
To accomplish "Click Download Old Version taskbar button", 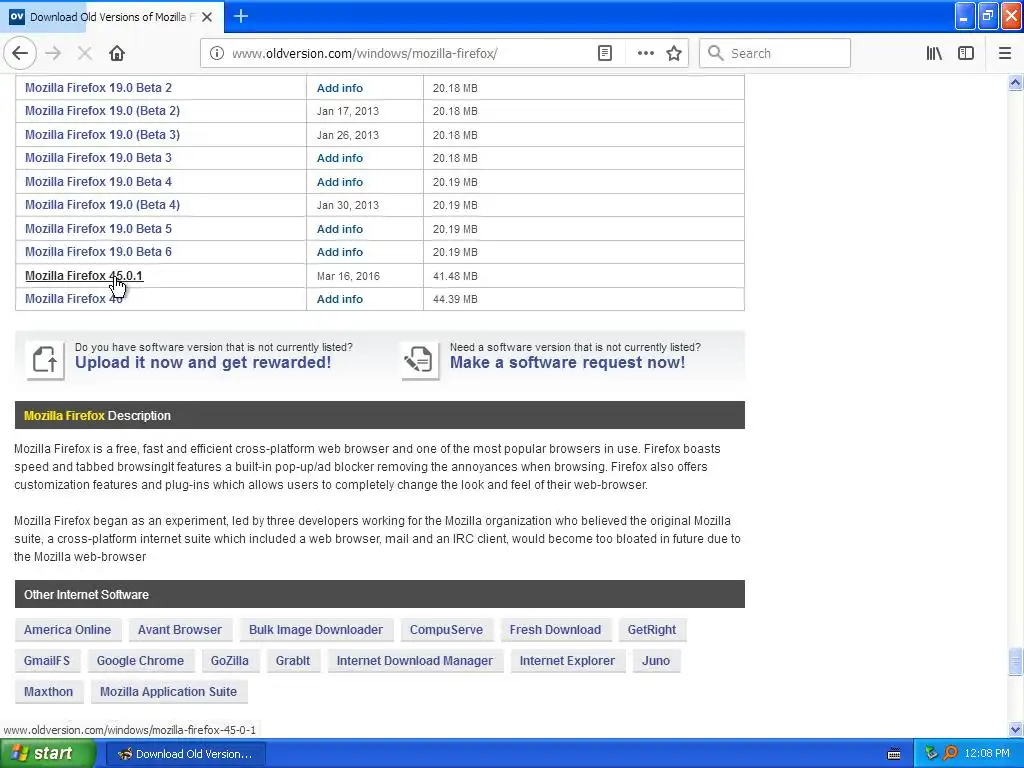I will click(x=185, y=754).
